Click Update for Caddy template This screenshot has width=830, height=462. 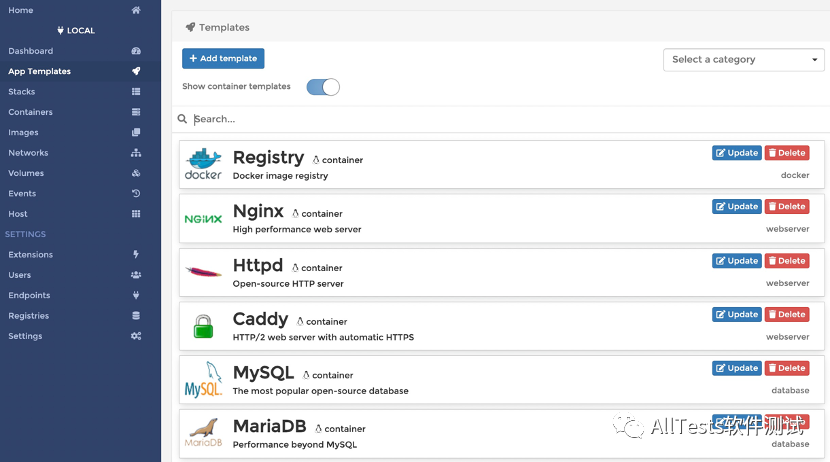(737, 314)
